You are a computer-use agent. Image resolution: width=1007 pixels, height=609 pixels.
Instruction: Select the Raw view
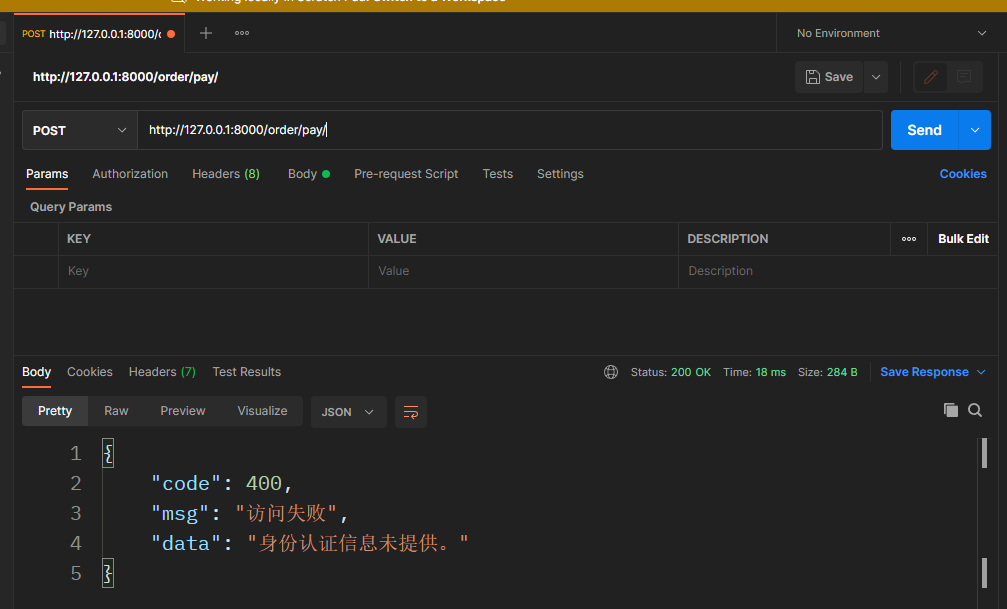[116, 411]
